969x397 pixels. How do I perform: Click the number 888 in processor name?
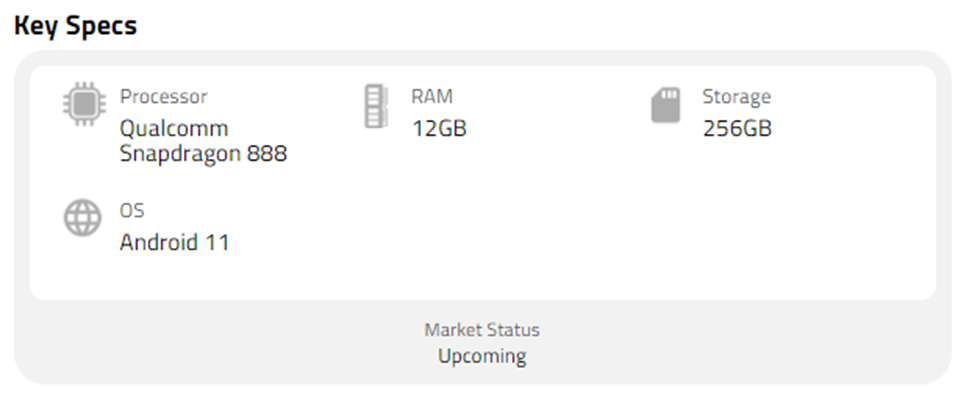[x=267, y=153]
